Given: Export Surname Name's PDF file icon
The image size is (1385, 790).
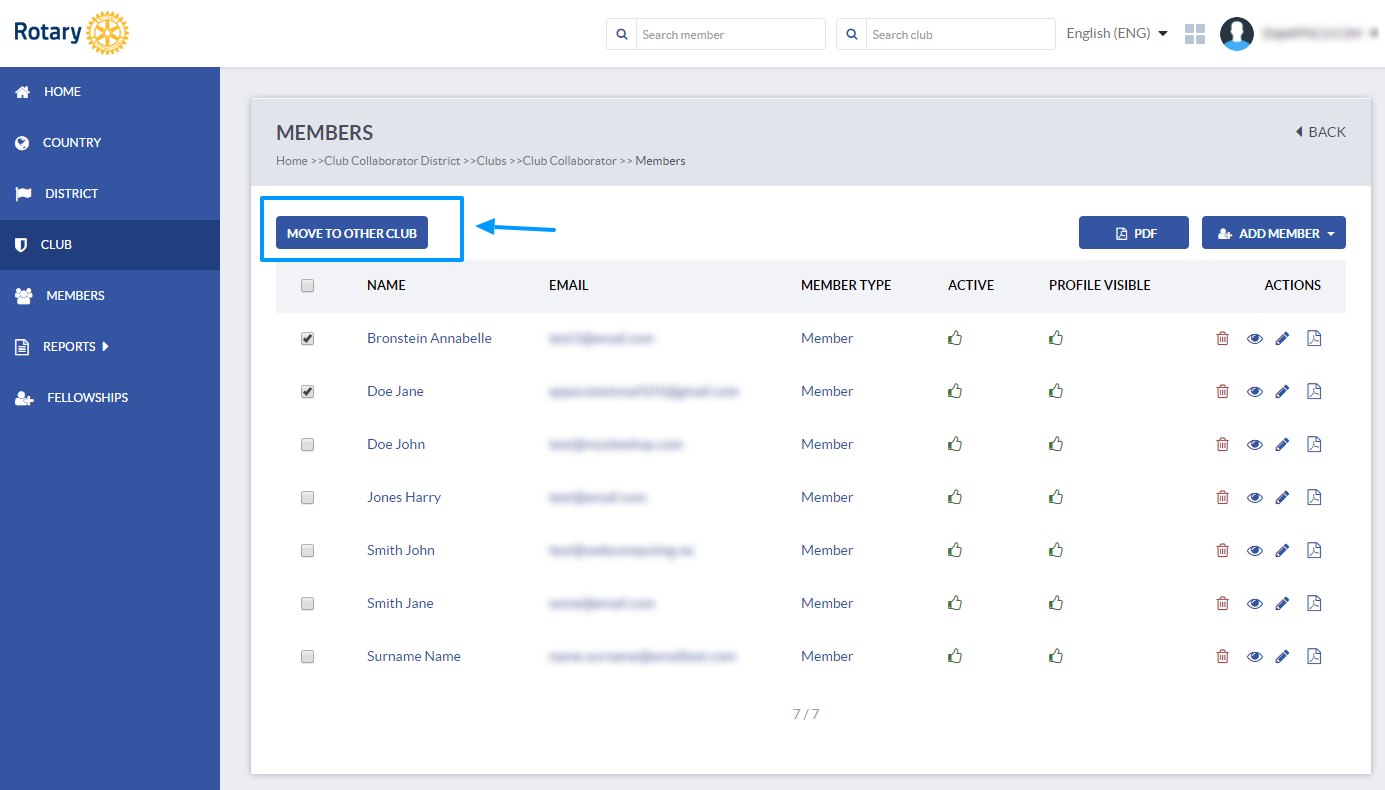Looking at the screenshot, I should (1315, 656).
